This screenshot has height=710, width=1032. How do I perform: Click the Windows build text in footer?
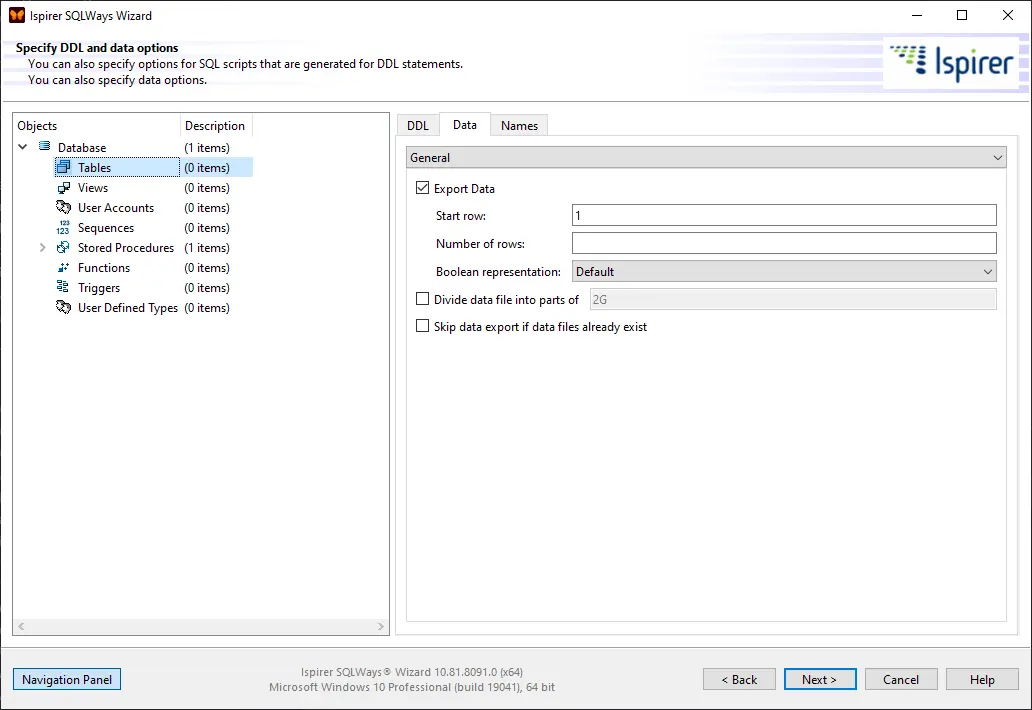pyautogui.click(x=412, y=687)
